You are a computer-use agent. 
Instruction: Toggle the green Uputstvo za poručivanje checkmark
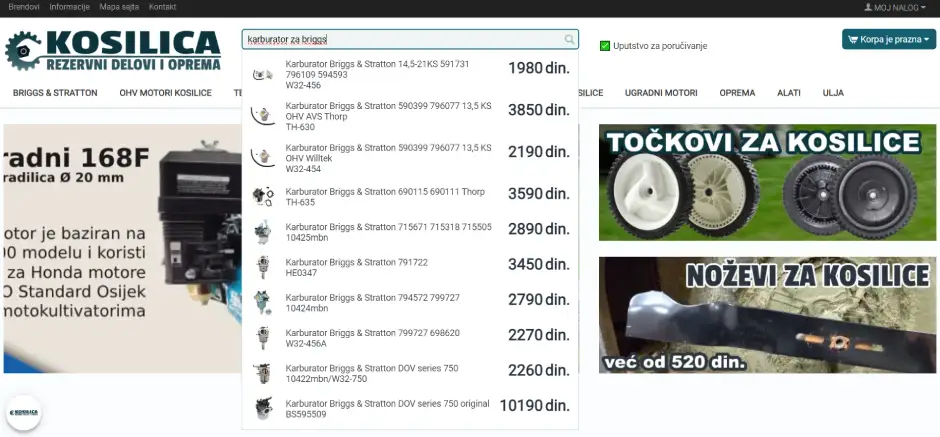click(605, 46)
